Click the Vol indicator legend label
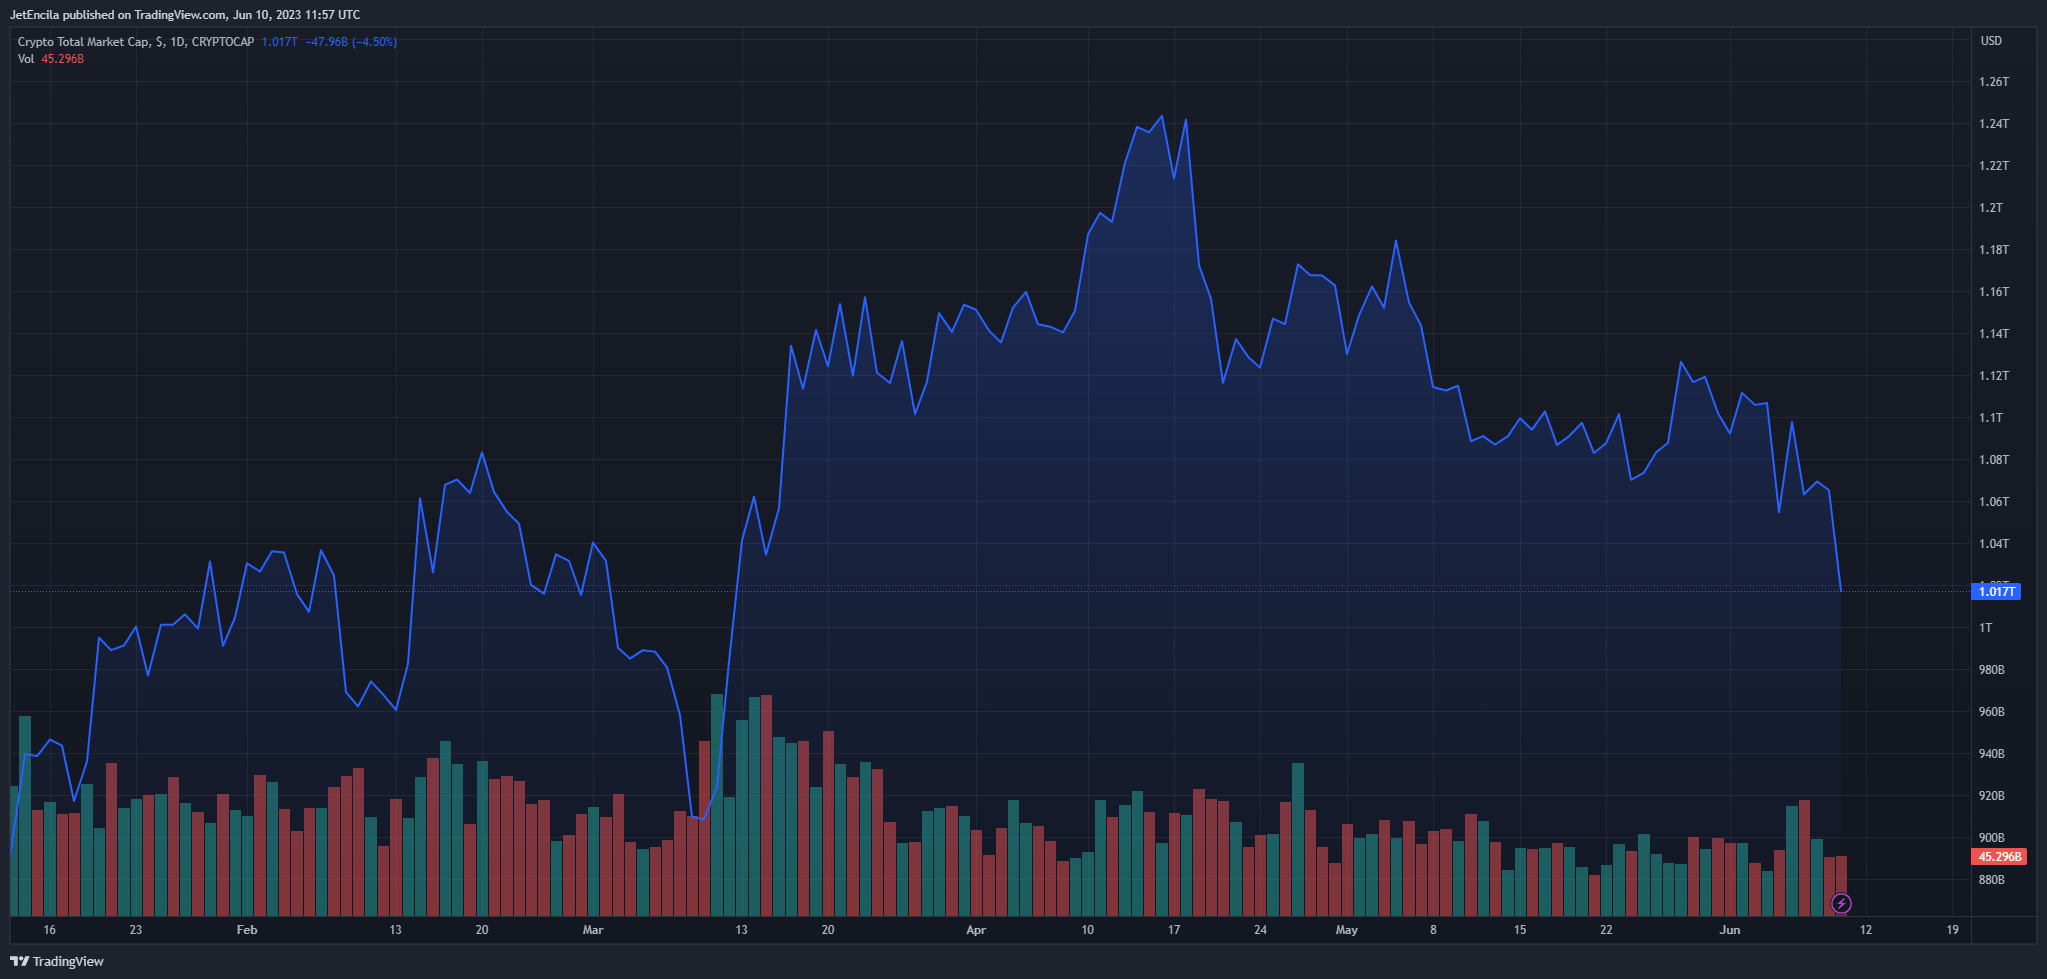Screen dimensions: 2047x979 (x=26, y=59)
